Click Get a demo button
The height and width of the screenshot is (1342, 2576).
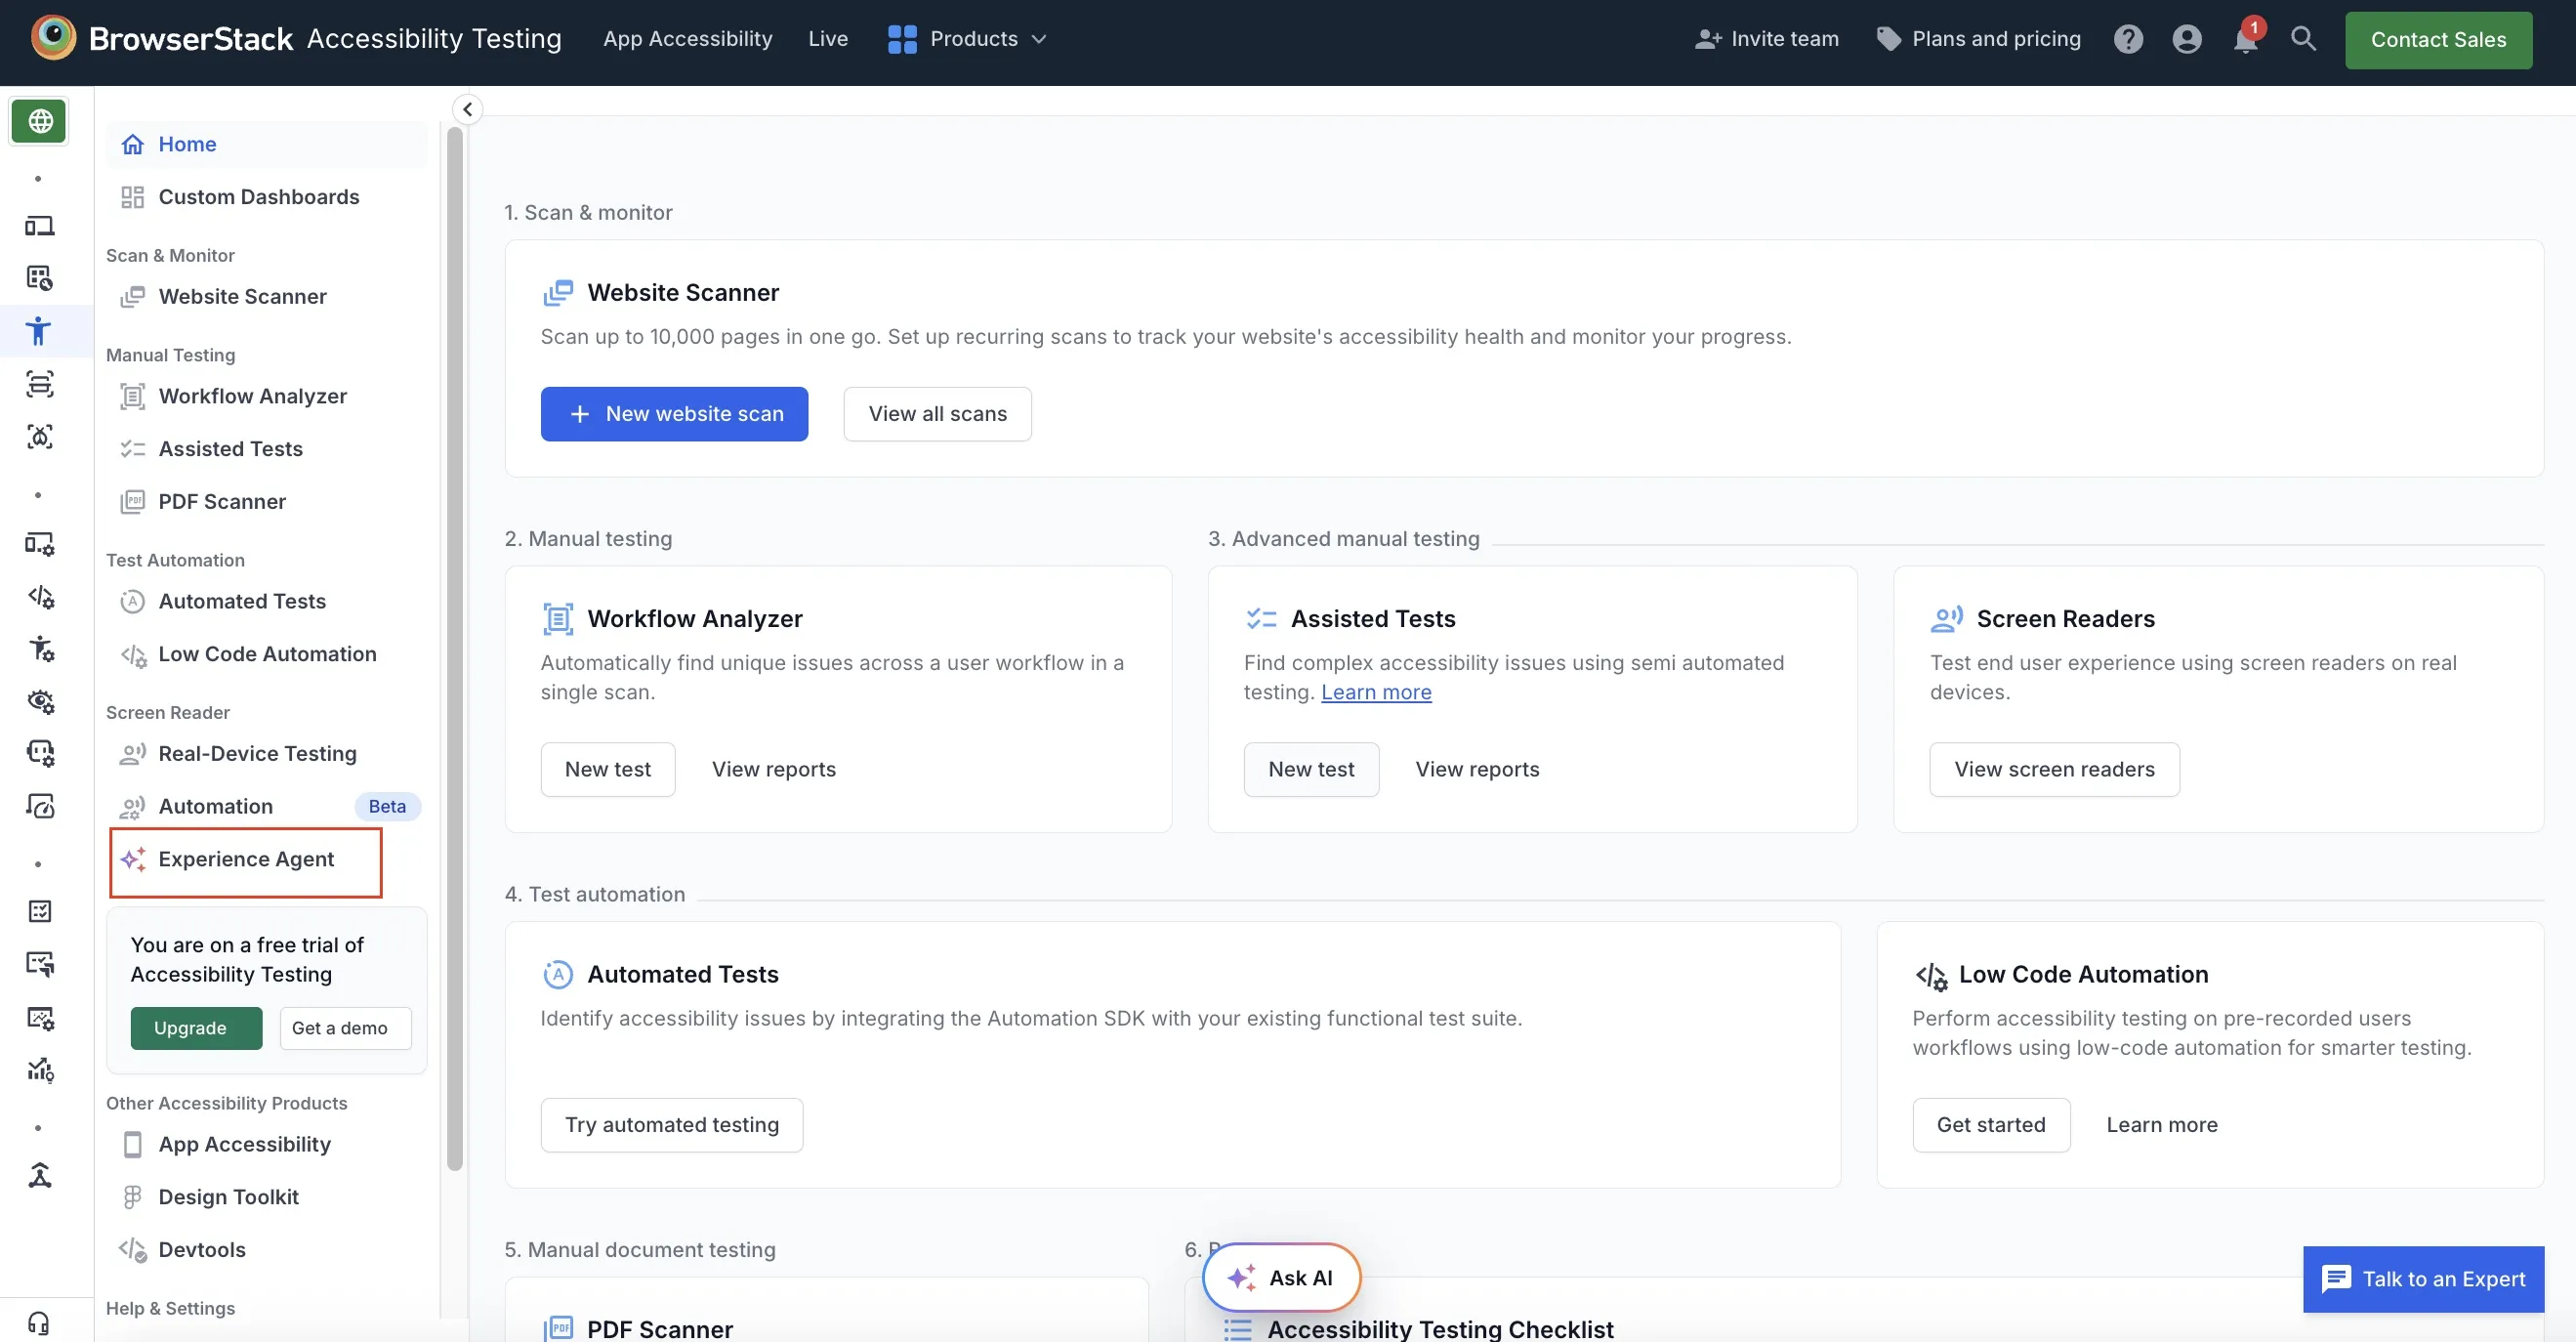coord(345,1028)
